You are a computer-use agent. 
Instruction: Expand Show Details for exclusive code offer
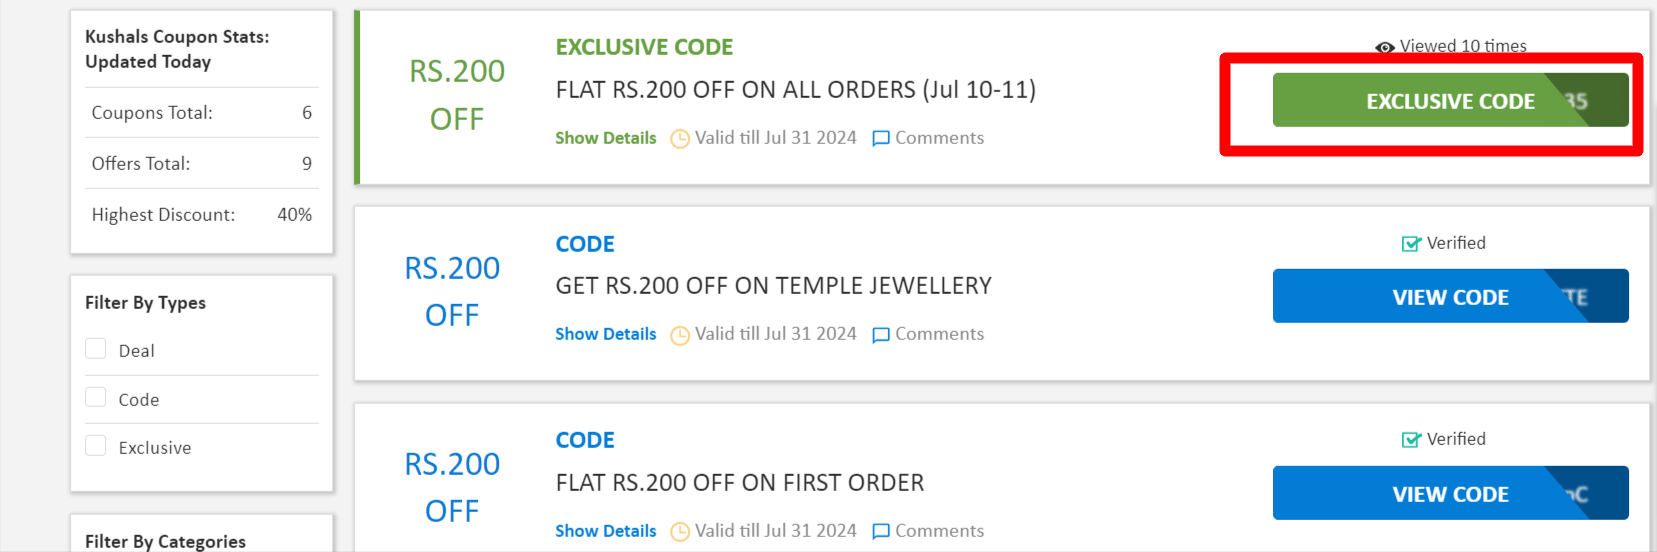pos(606,138)
